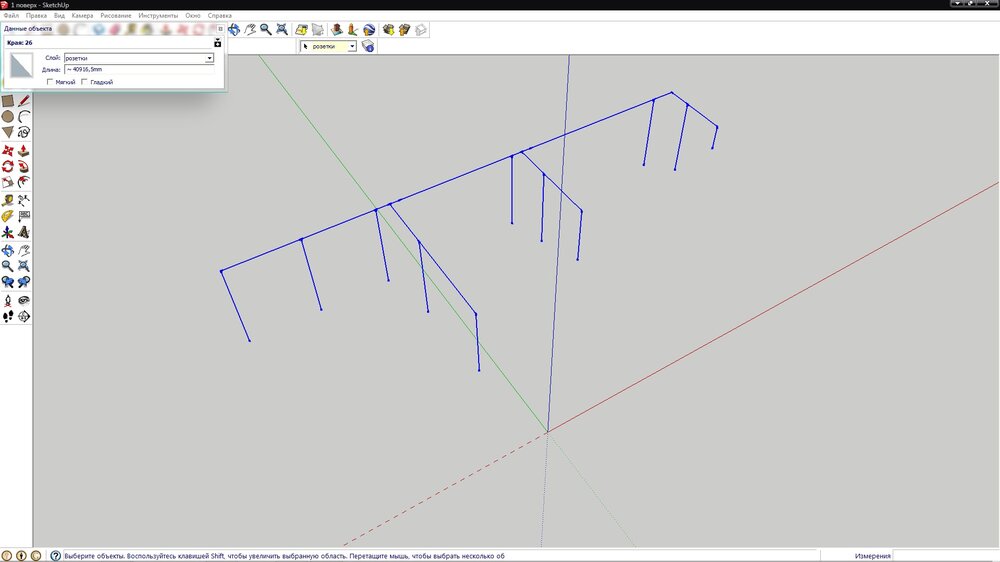Image resolution: width=1000 pixels, height=562 pixels.
Task: Click the help question mark in status bar
Action: tap(55, 555)
